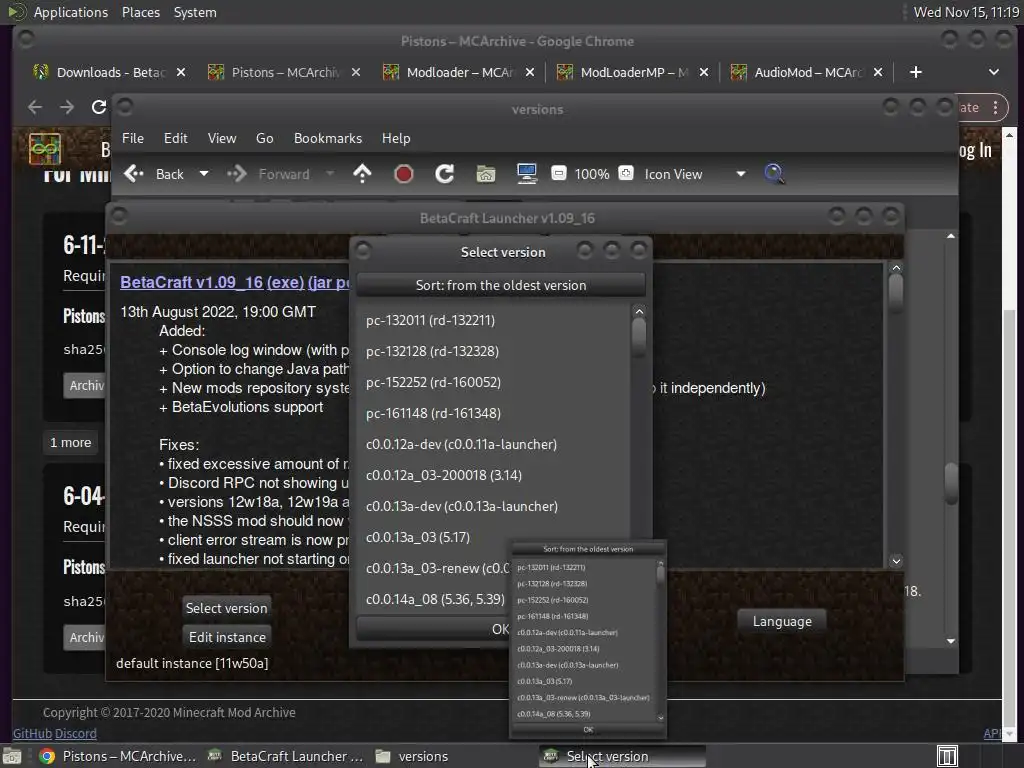Zoom in with the plus icon
The image size is (1024, 768).
click(x=626, y=173)
